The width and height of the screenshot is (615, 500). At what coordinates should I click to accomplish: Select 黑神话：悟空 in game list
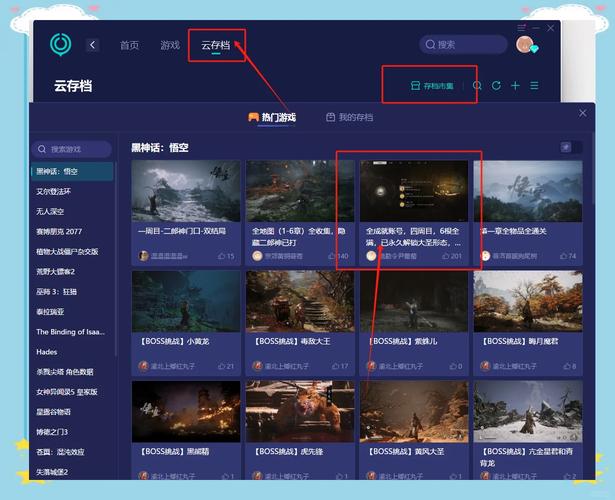point(72,171)
